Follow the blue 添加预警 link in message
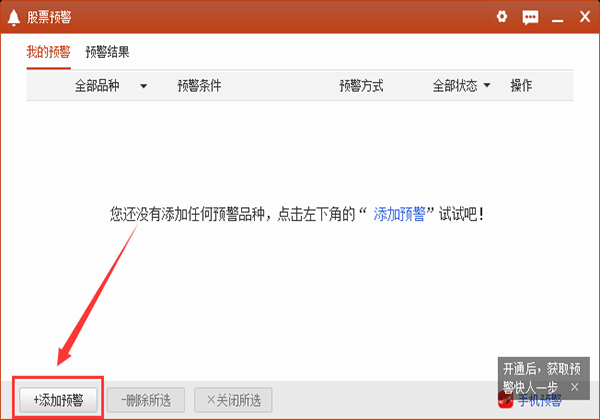The width and height of the screenshot is (600, 420). coord(399,214)
